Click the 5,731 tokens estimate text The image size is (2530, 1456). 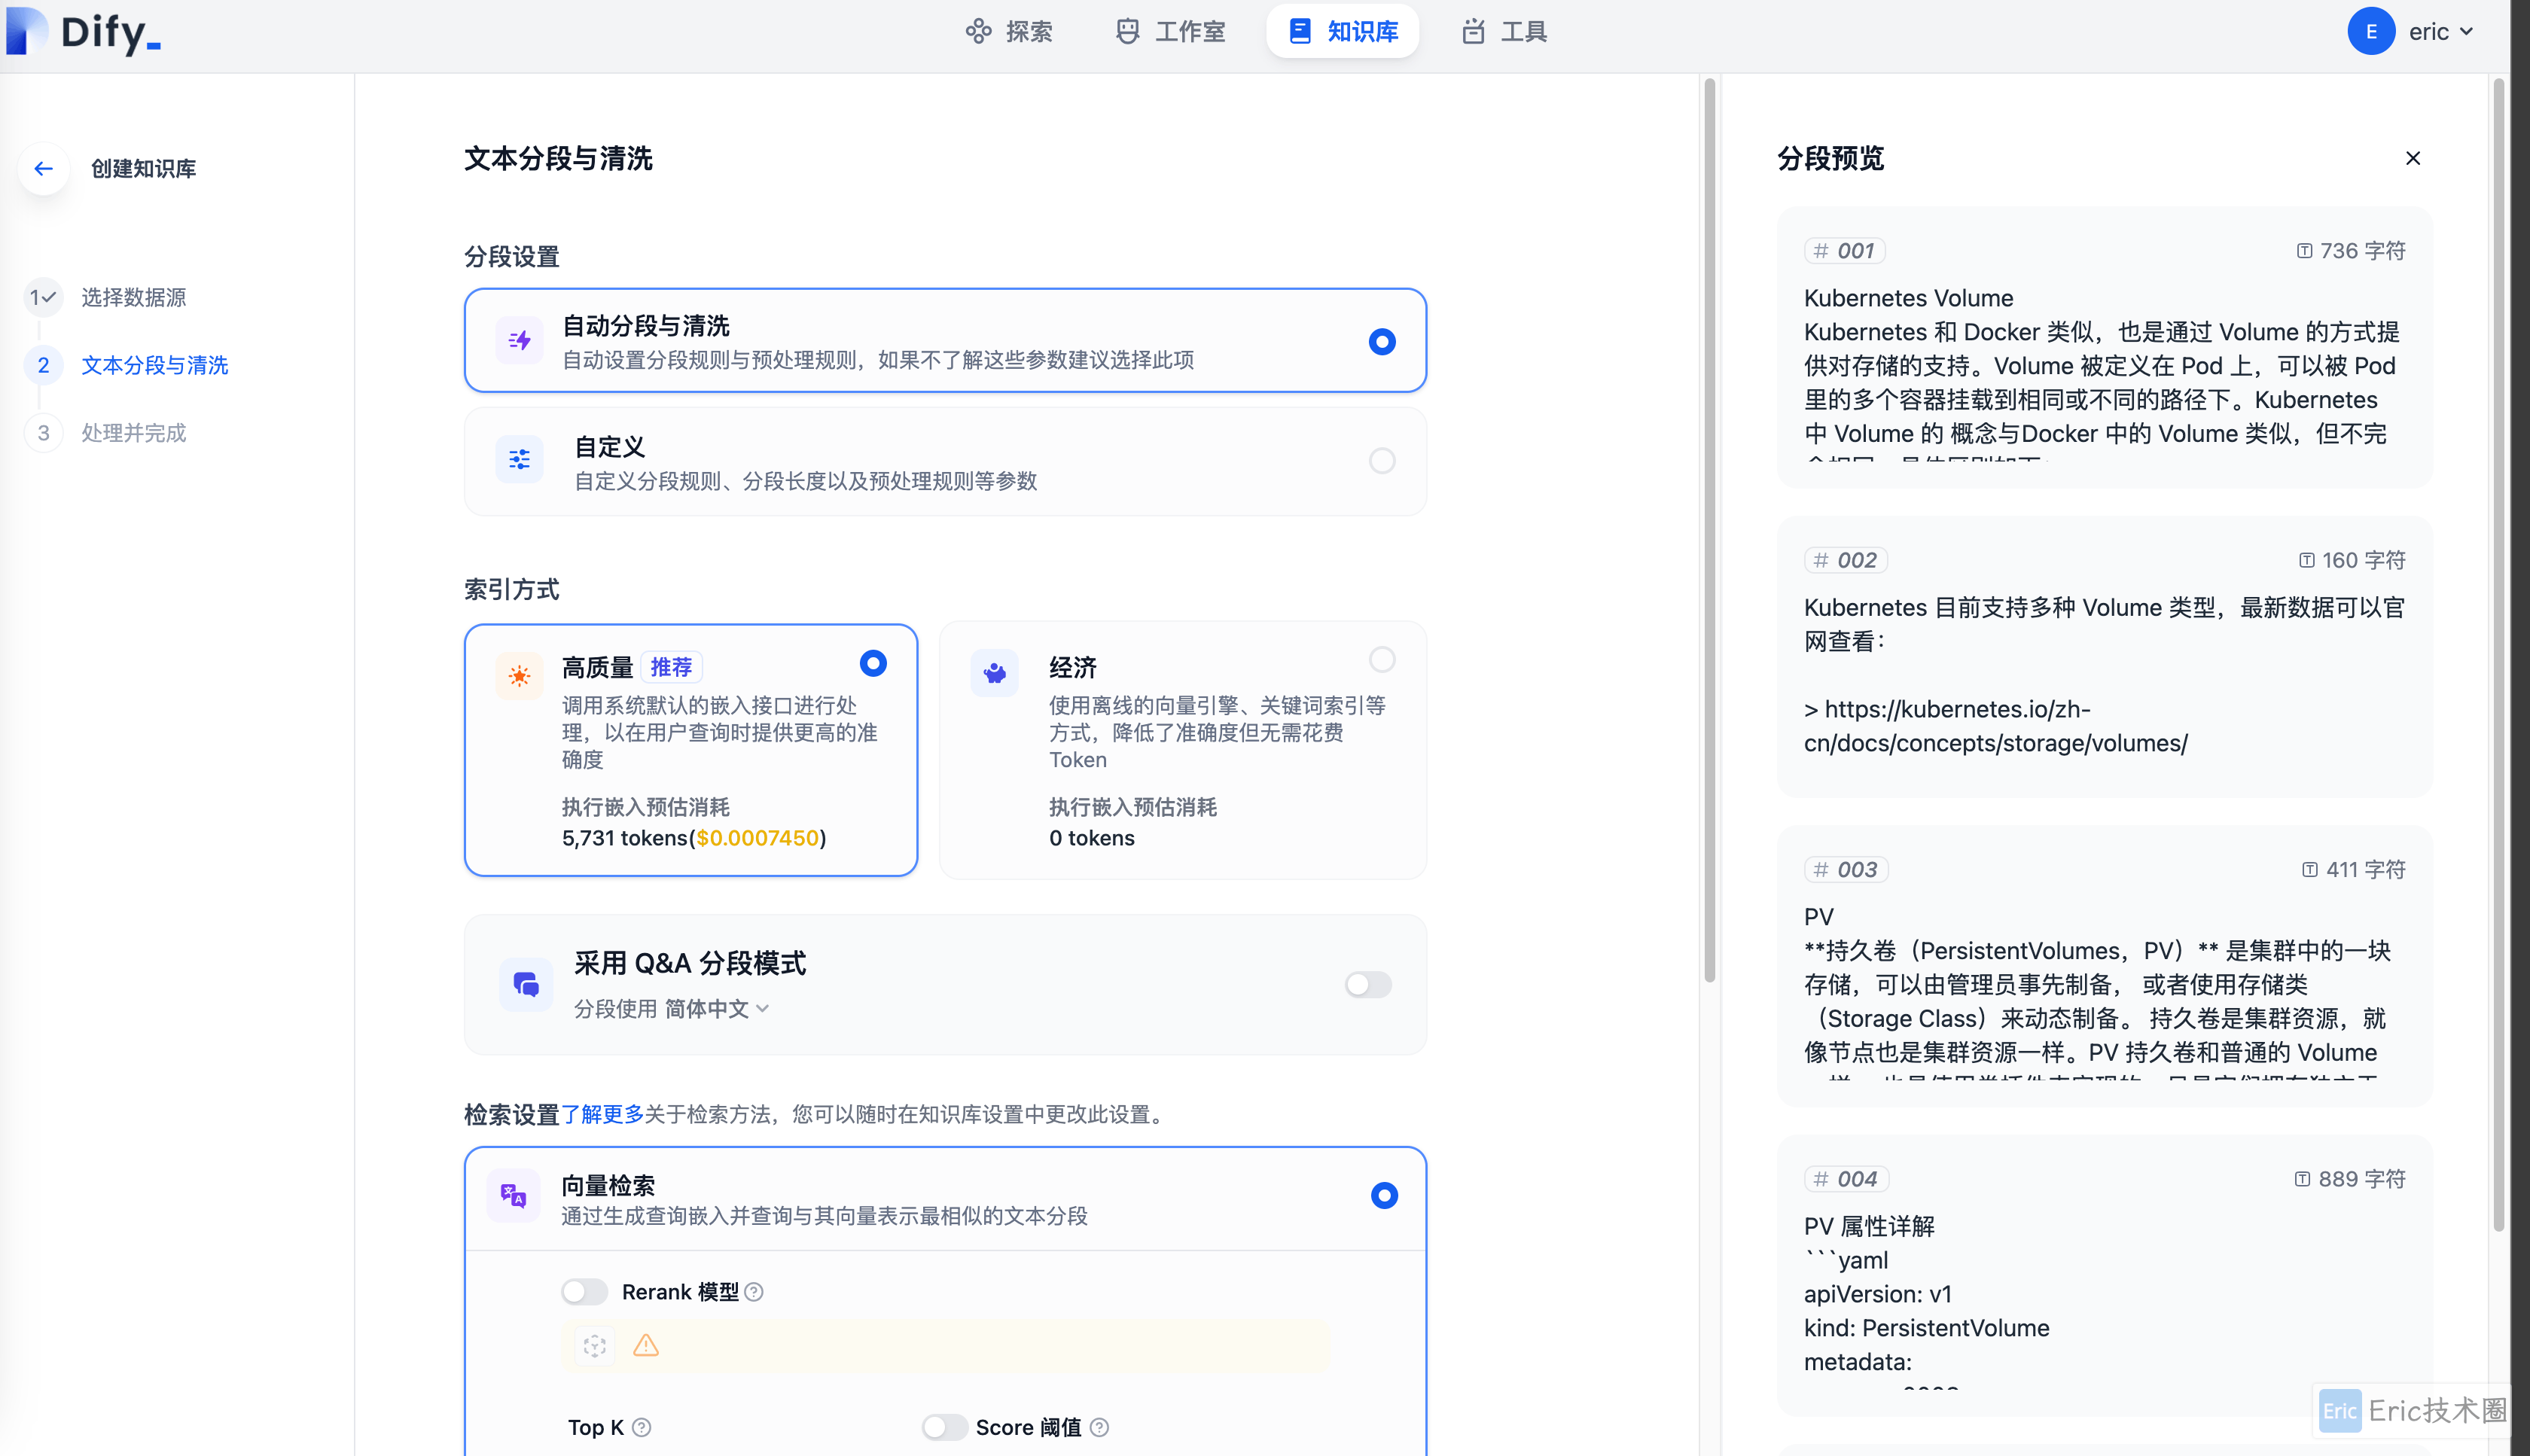[694, 838]
